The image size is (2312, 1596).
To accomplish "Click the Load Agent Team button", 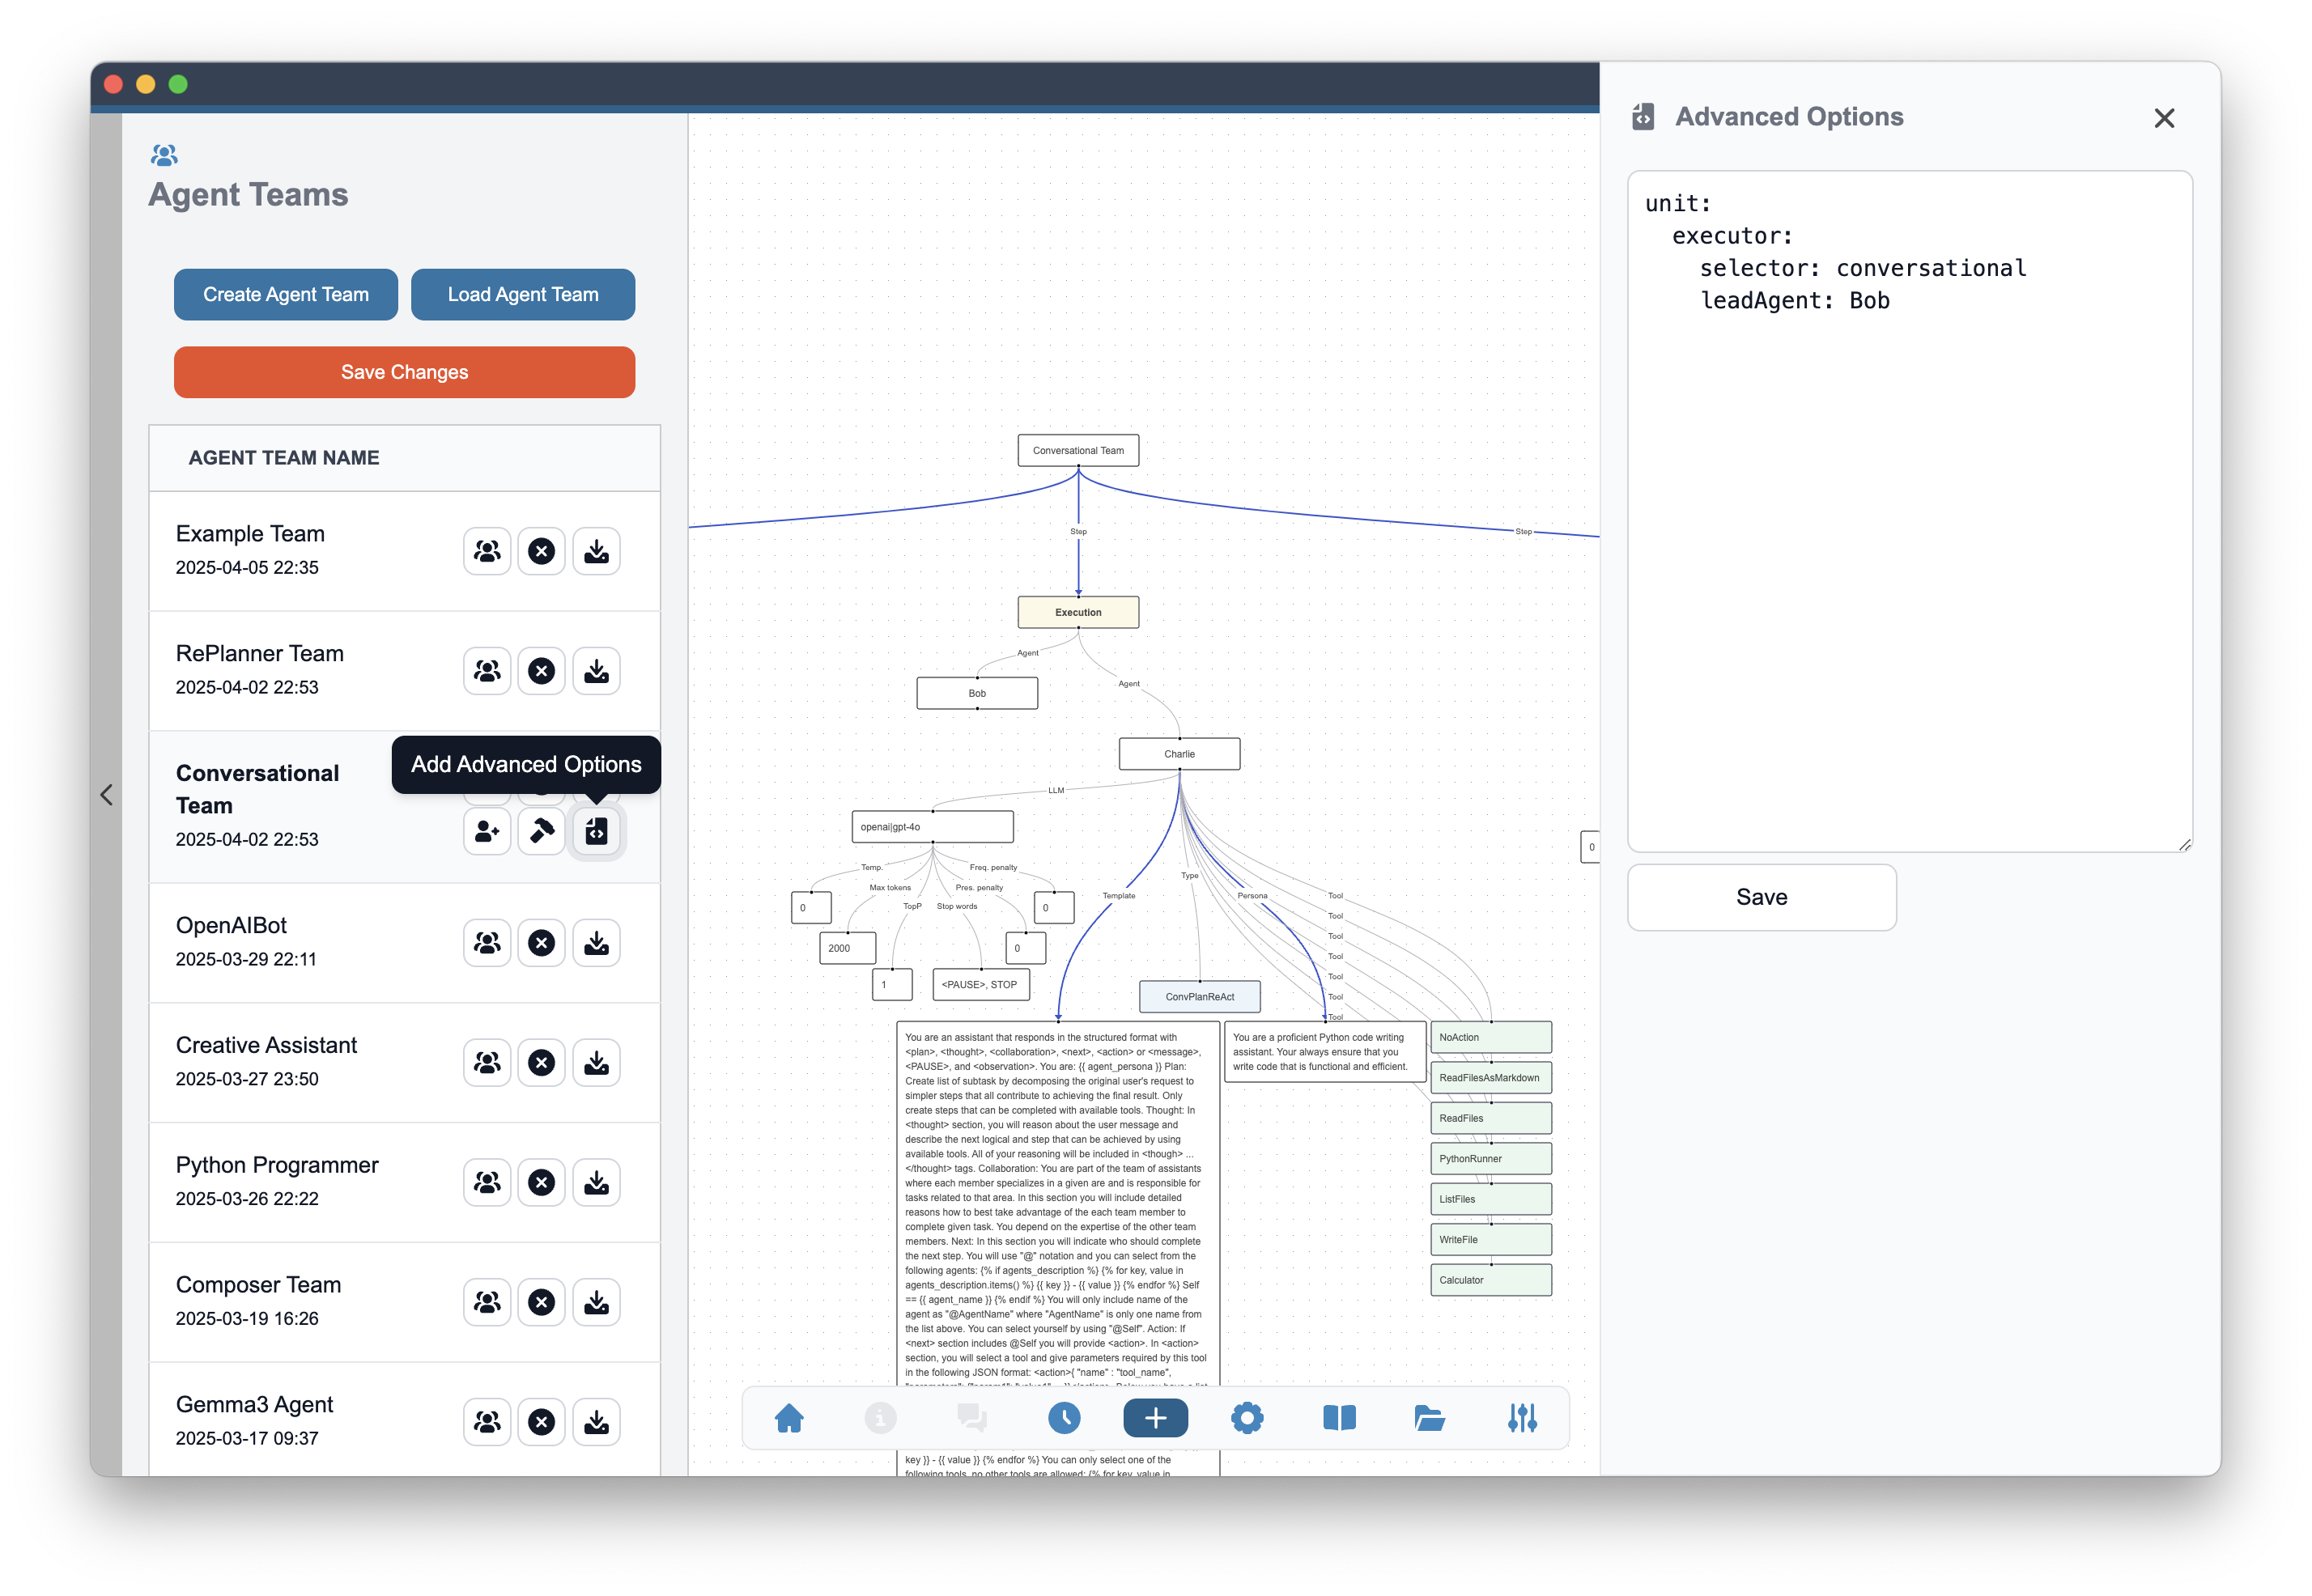I will [523, 294].
